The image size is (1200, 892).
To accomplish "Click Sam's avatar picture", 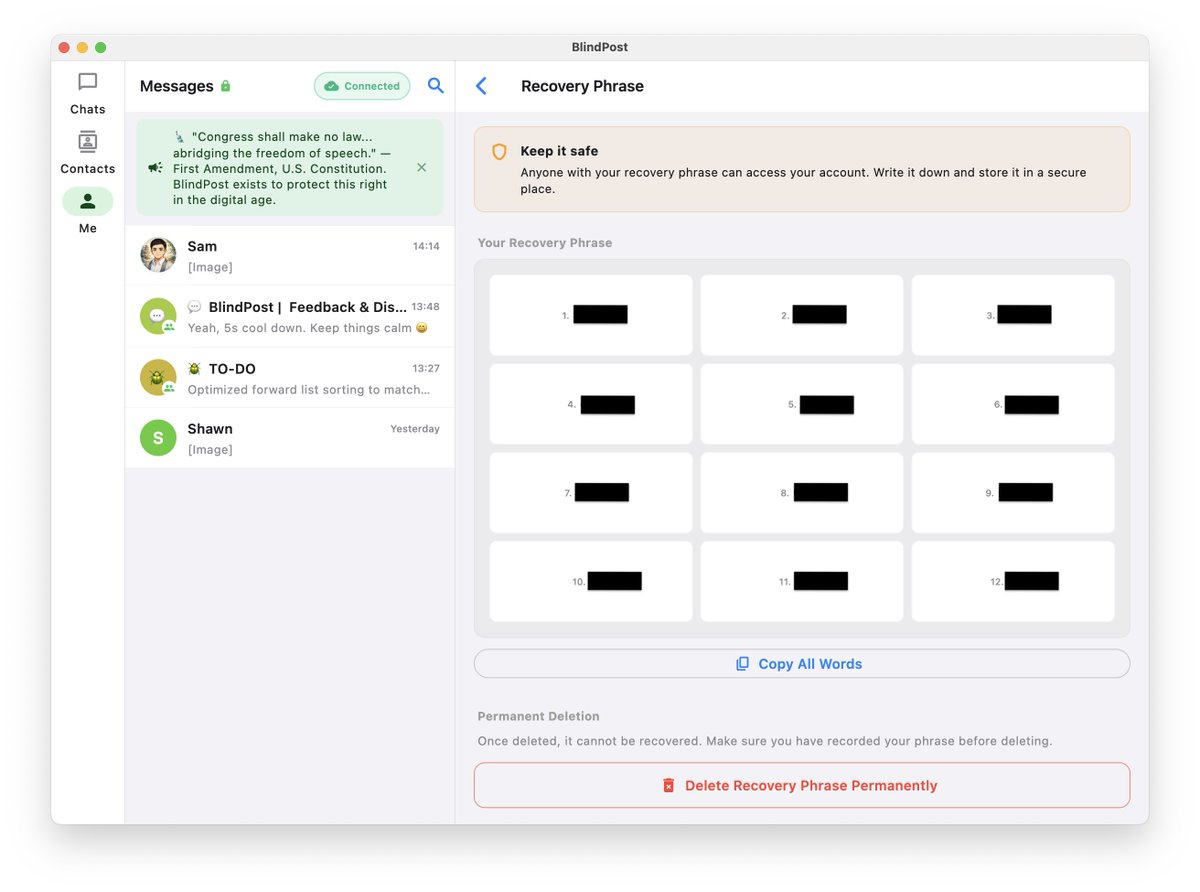I will [158, 256].
